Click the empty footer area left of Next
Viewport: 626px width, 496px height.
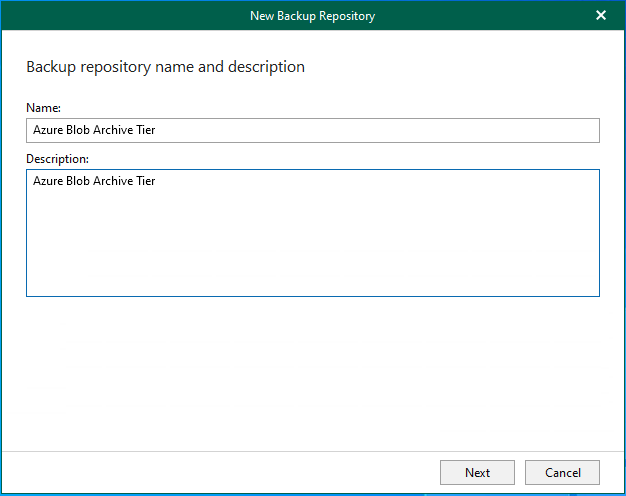click(x=220, y=472)
